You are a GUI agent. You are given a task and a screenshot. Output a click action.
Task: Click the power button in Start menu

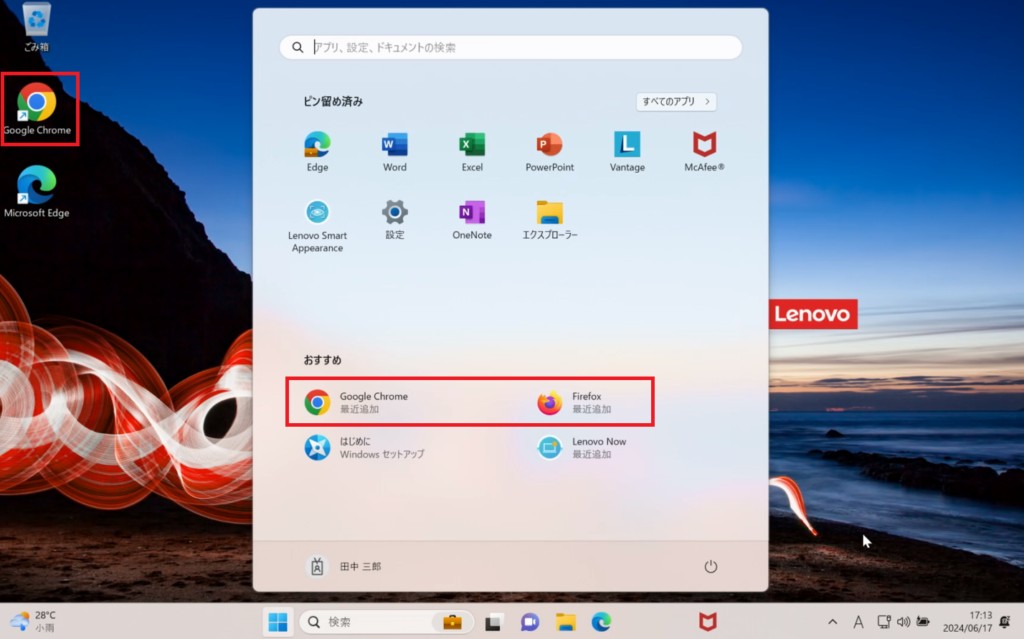[x=710, y=566]
